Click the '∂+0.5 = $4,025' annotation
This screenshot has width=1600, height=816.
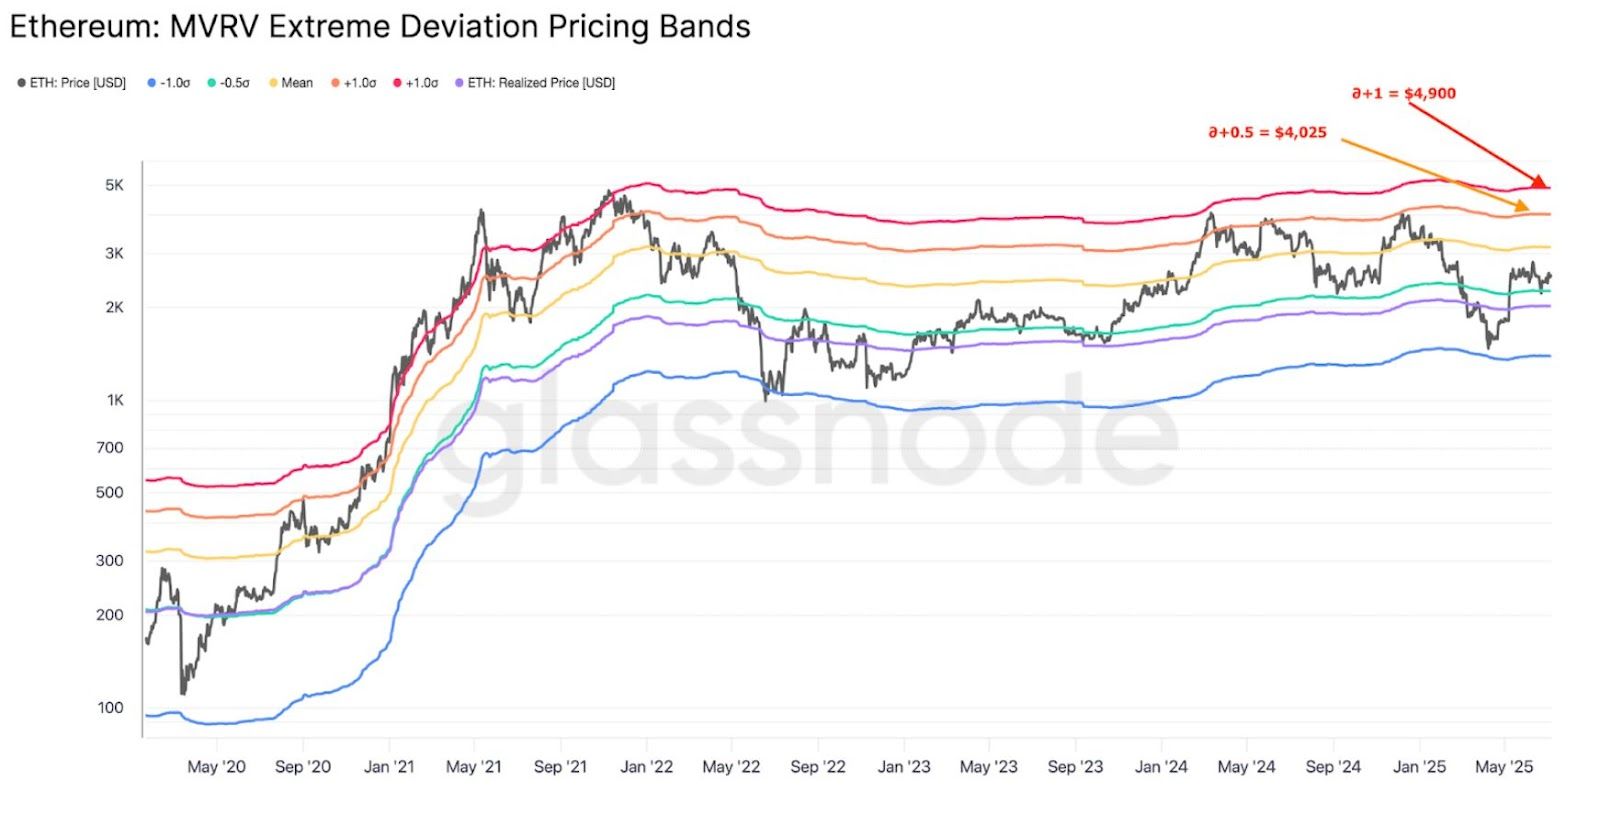1267,132
